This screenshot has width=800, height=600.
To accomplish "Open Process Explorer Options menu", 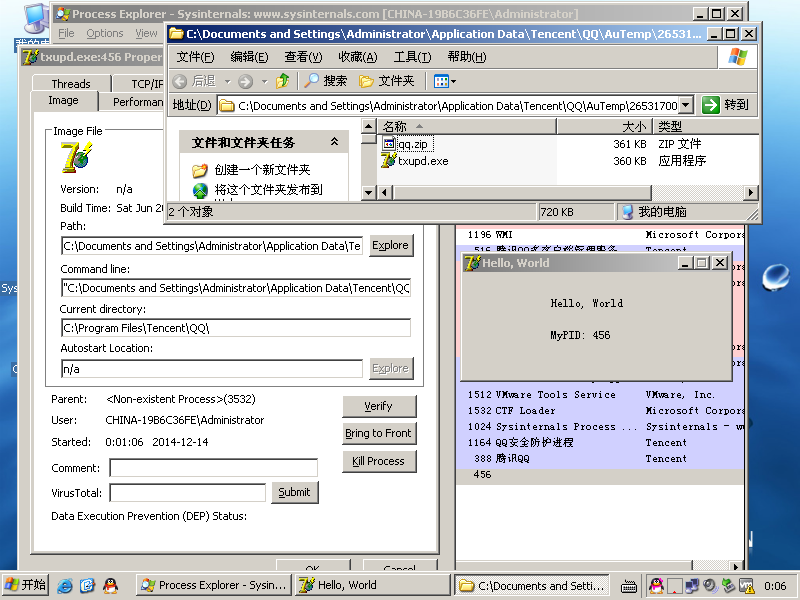I will 105,33.
